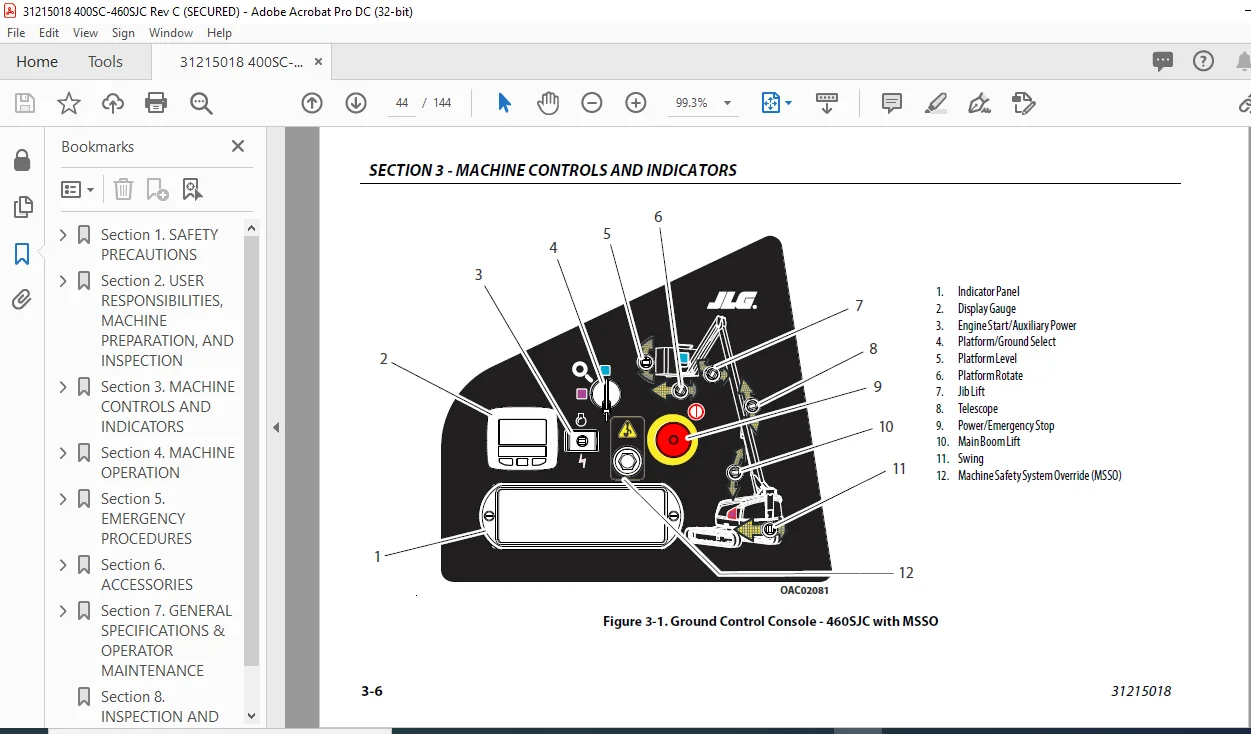The image size is (1251, 734).
Task: Open the Page Thumbnails sidebar icon
Action: [x=22, y=207]
